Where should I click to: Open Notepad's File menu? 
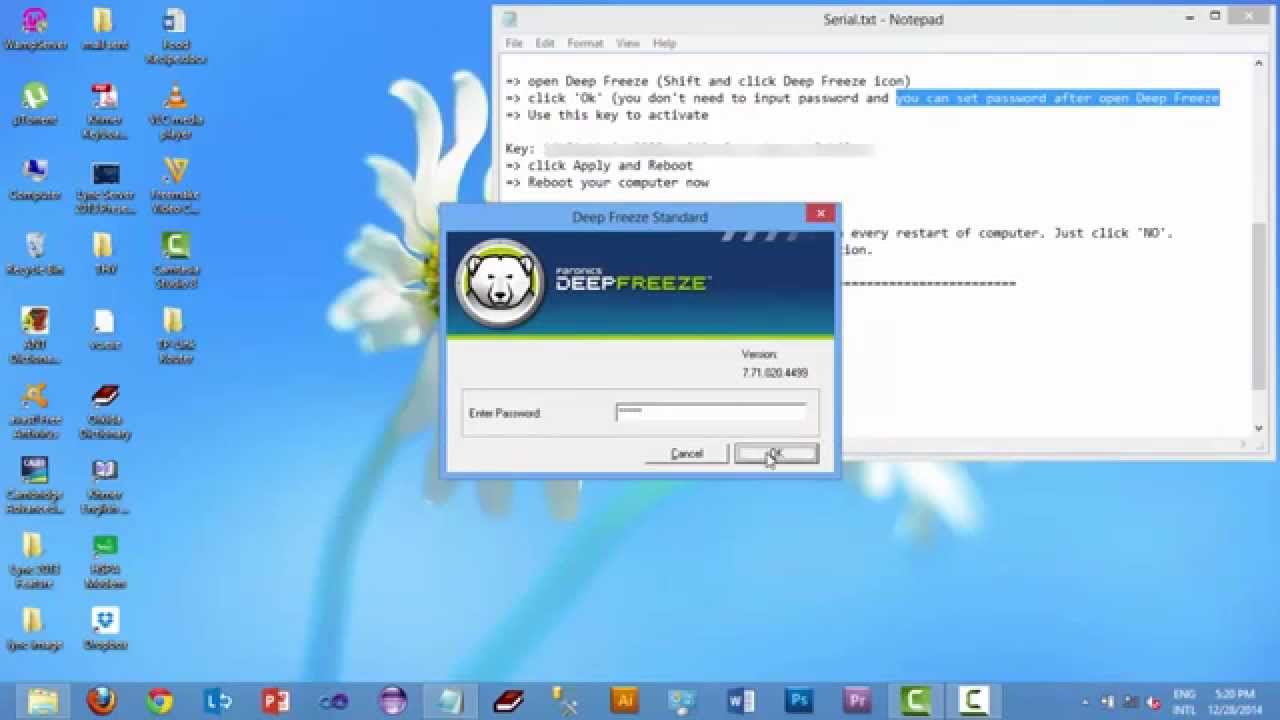pos(514,43)
